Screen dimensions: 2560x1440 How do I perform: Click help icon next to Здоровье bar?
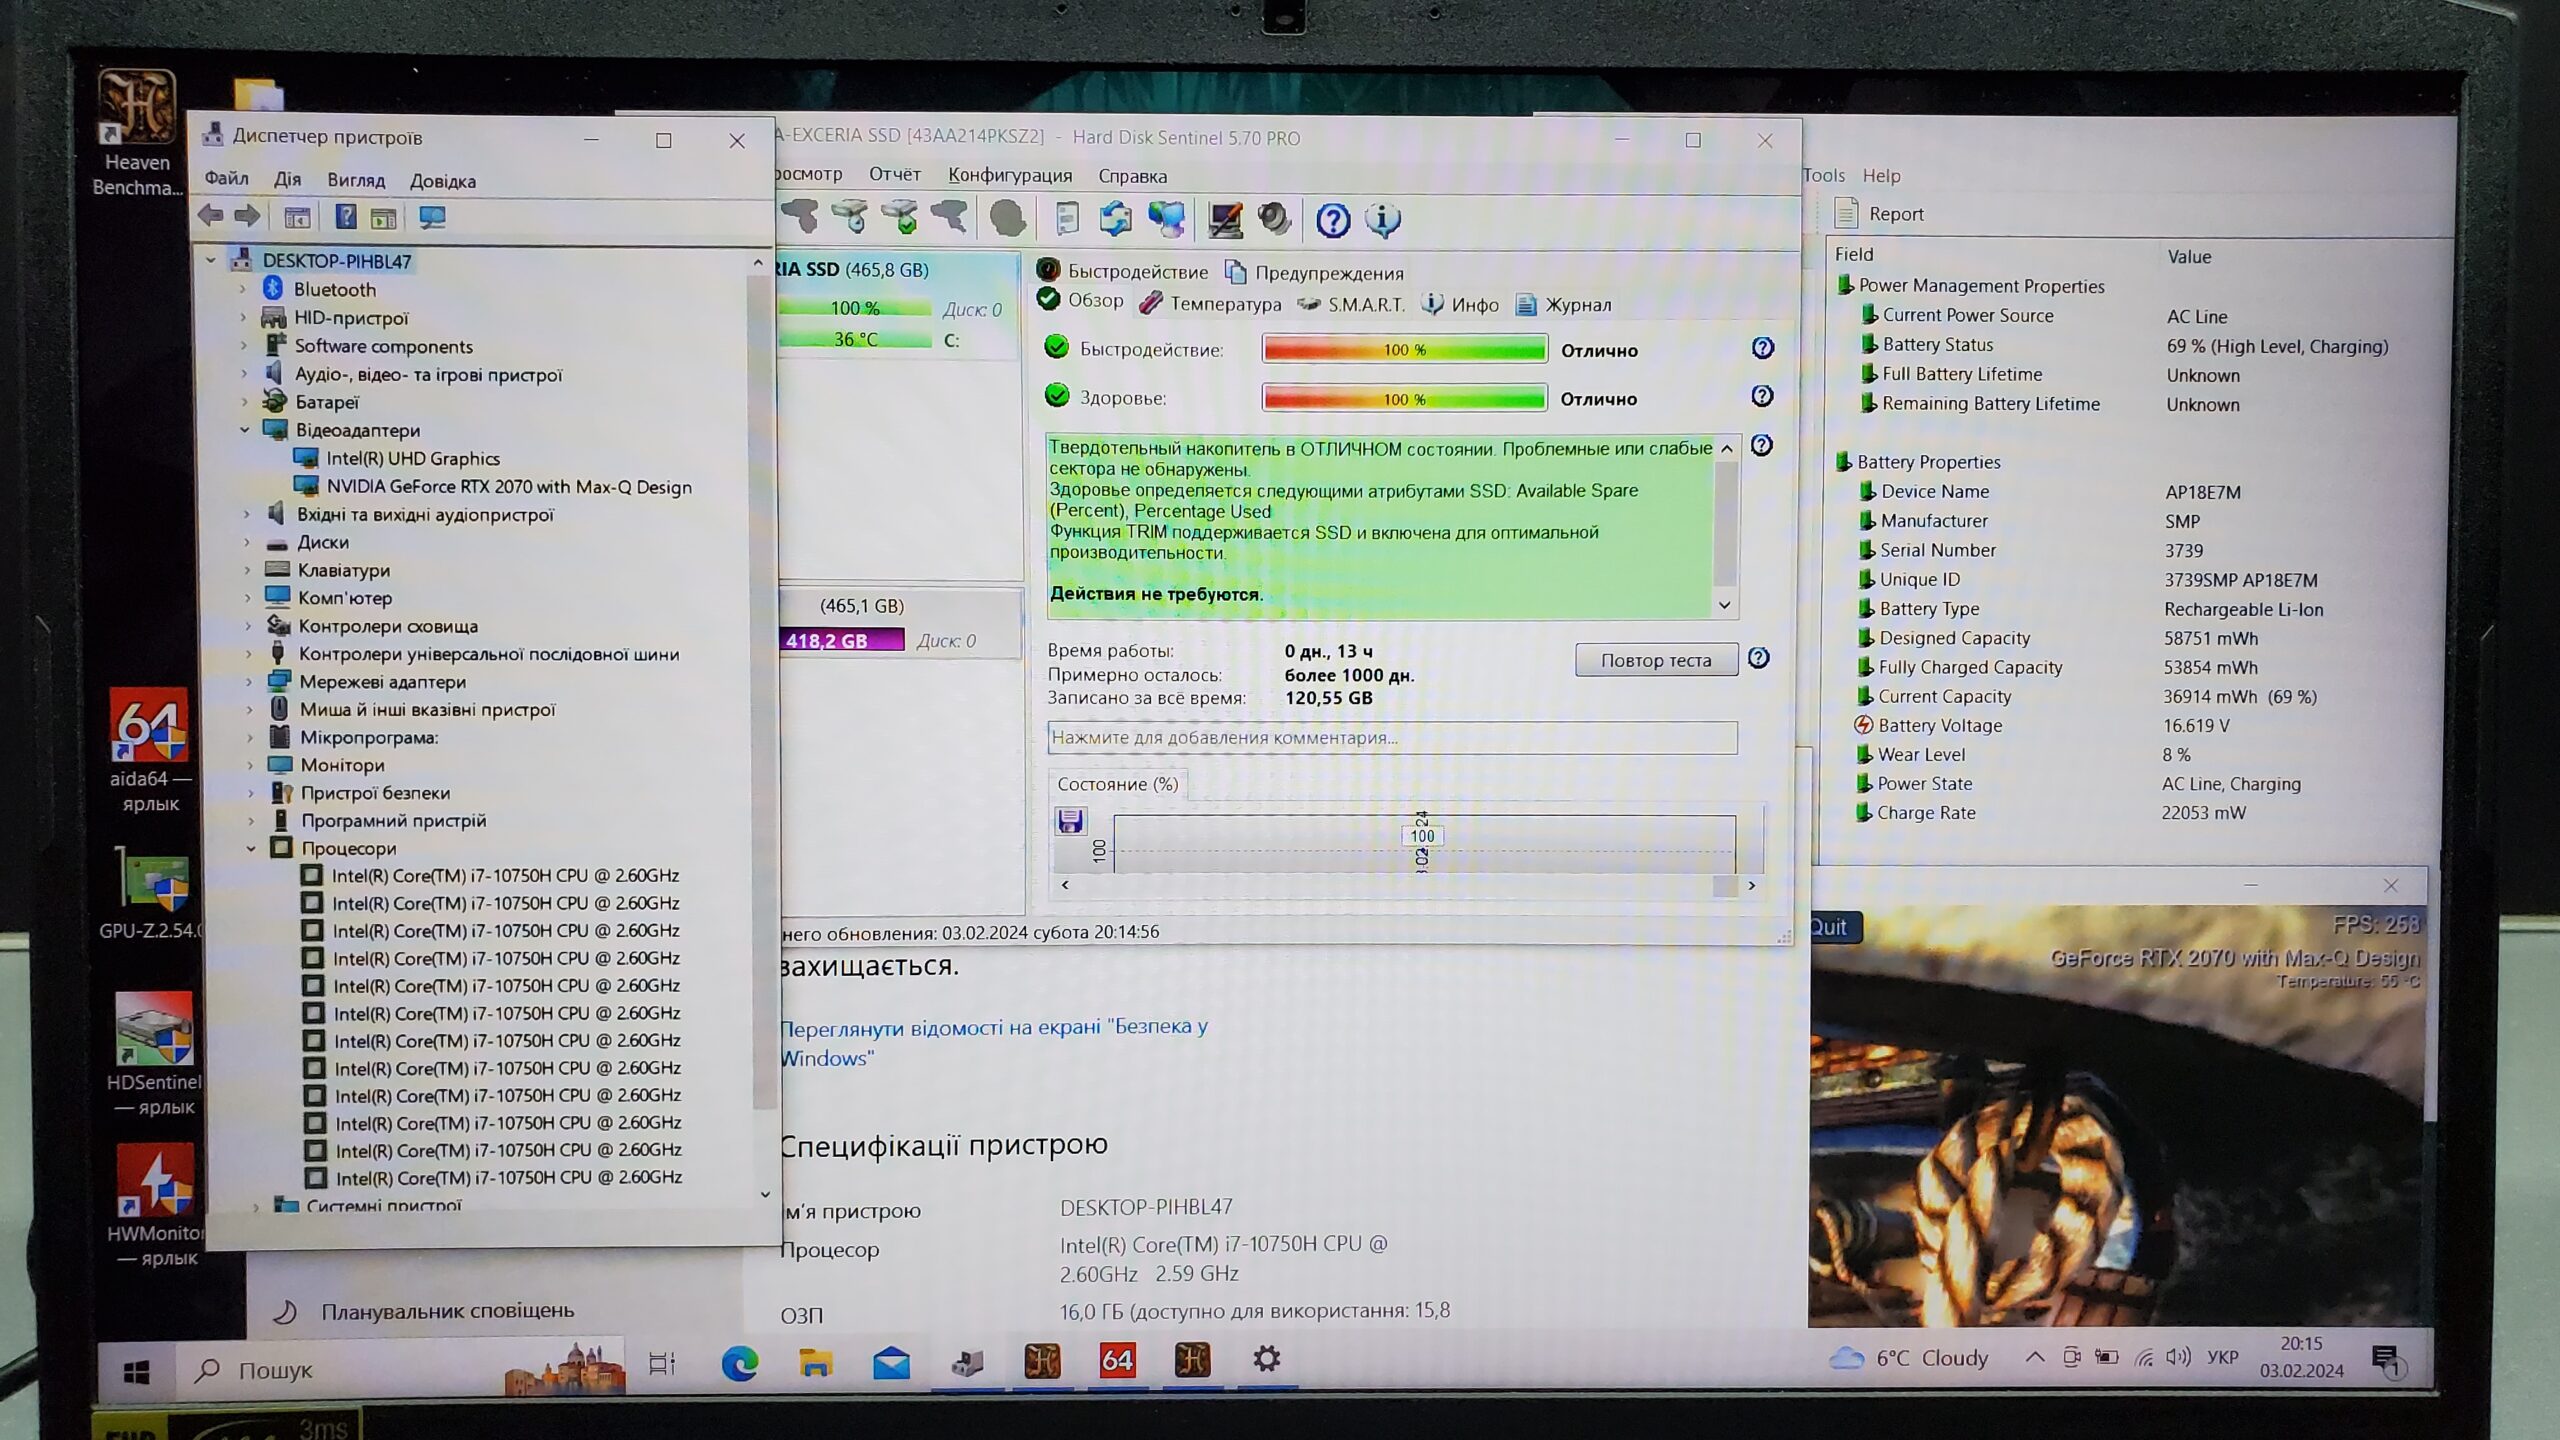(1762, 396)
